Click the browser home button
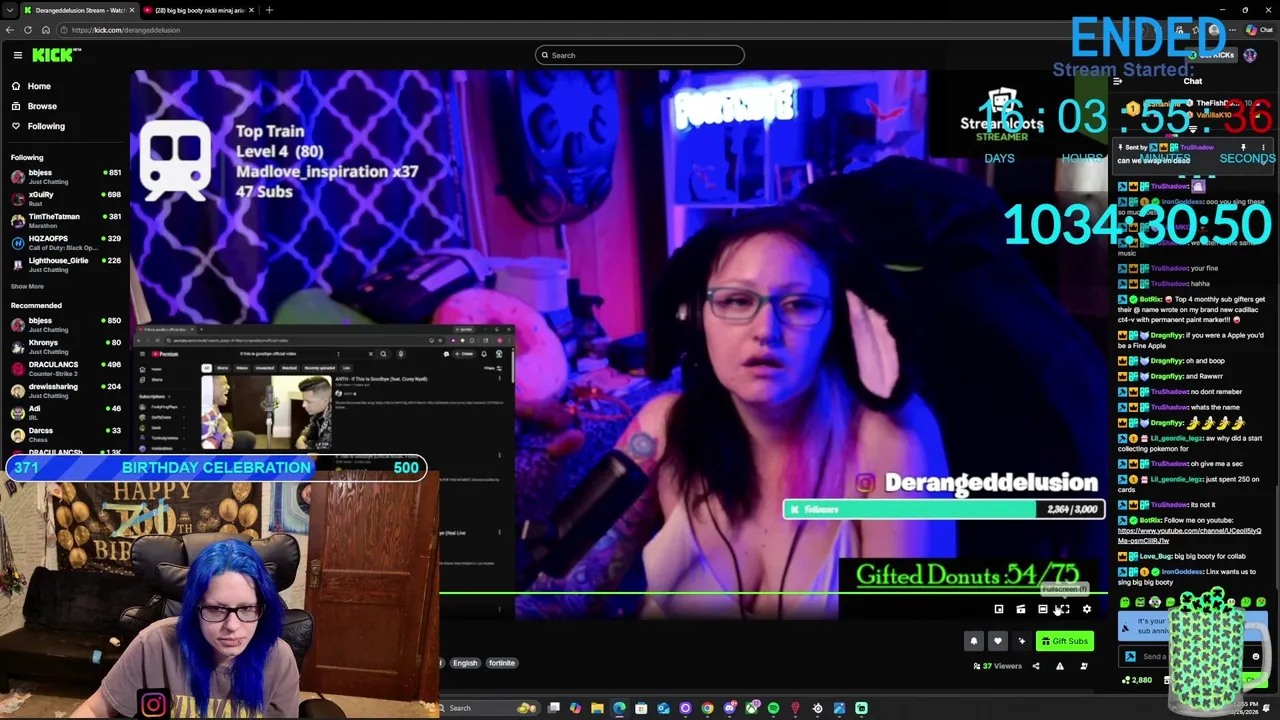Viewport: 1280px width, 720px height. tap(46, 30)
